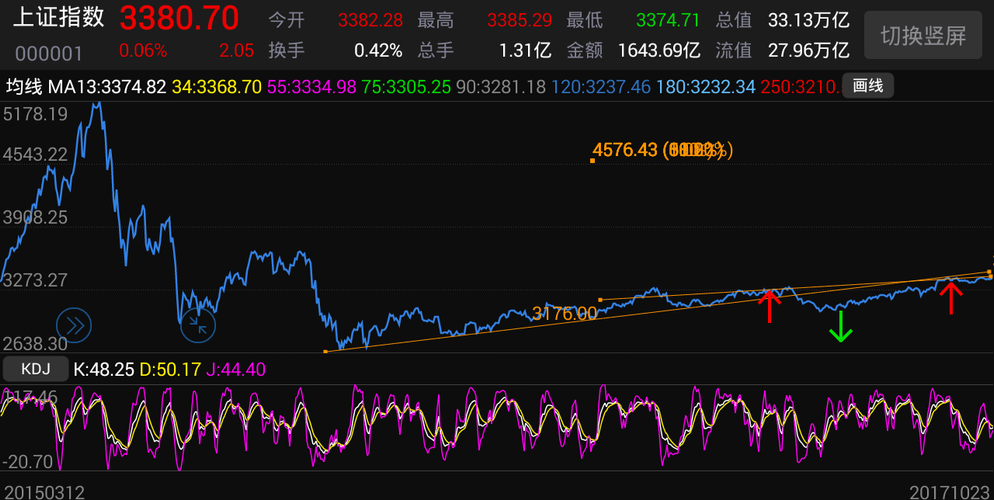Switch to portrait with 切换竖屏 button
The height and width of the screenshot is (500, 994).
coord(923,35)
